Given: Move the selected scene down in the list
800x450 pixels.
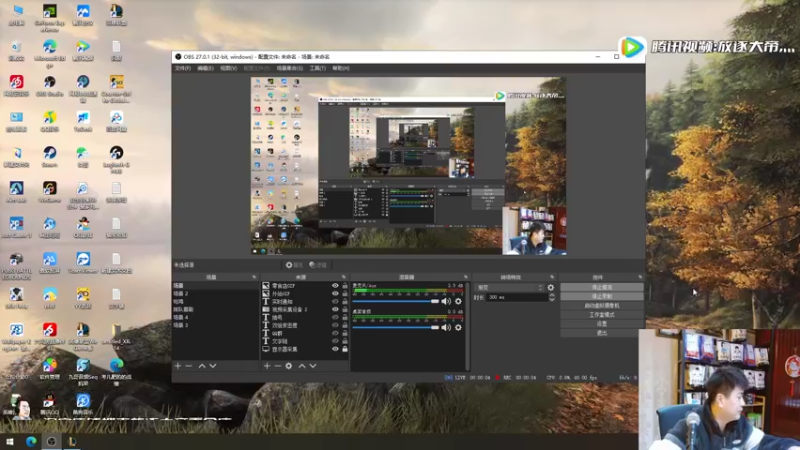Looking at the screenshot, I should [x=213, y=366].
